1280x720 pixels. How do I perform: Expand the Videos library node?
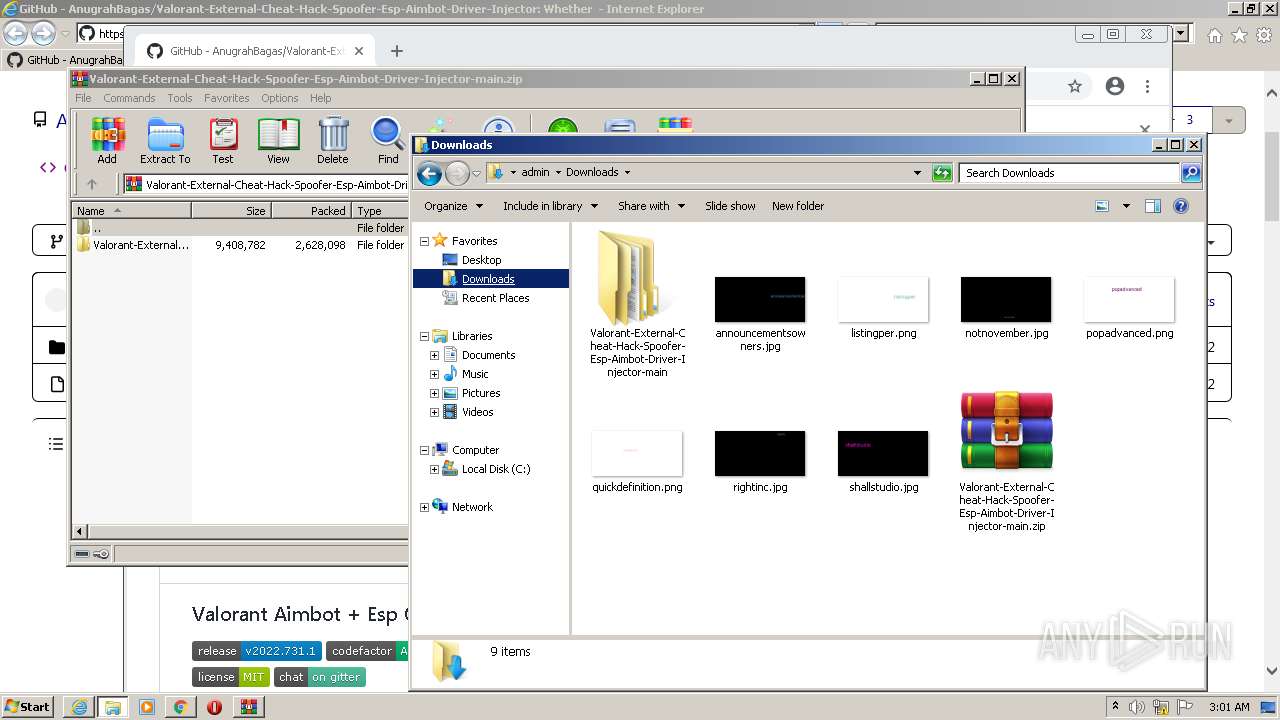[434, 412]
